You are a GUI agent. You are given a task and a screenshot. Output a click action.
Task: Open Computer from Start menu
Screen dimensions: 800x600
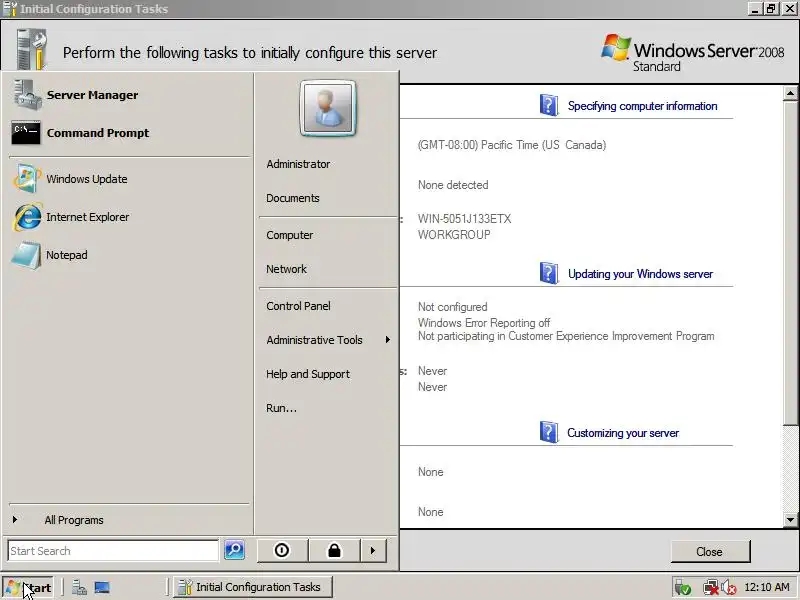coord(290,235)
